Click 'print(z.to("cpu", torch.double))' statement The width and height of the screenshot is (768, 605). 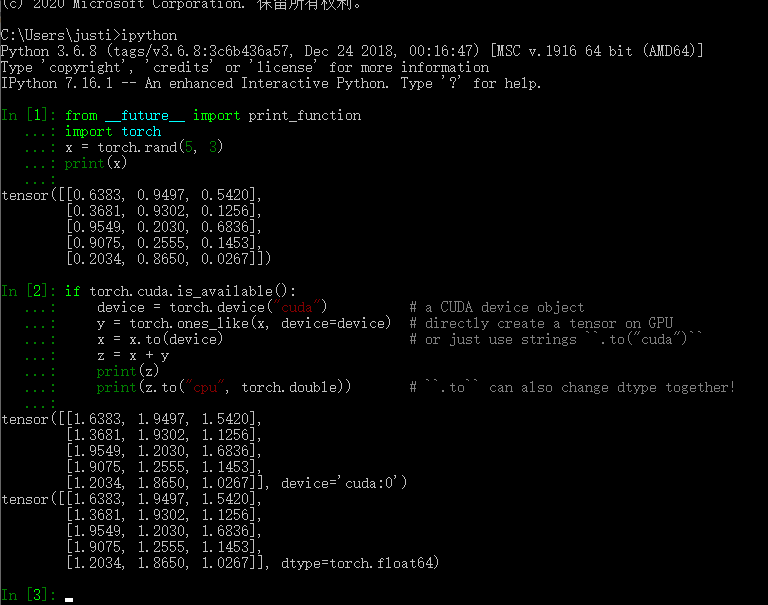point(224,387)
